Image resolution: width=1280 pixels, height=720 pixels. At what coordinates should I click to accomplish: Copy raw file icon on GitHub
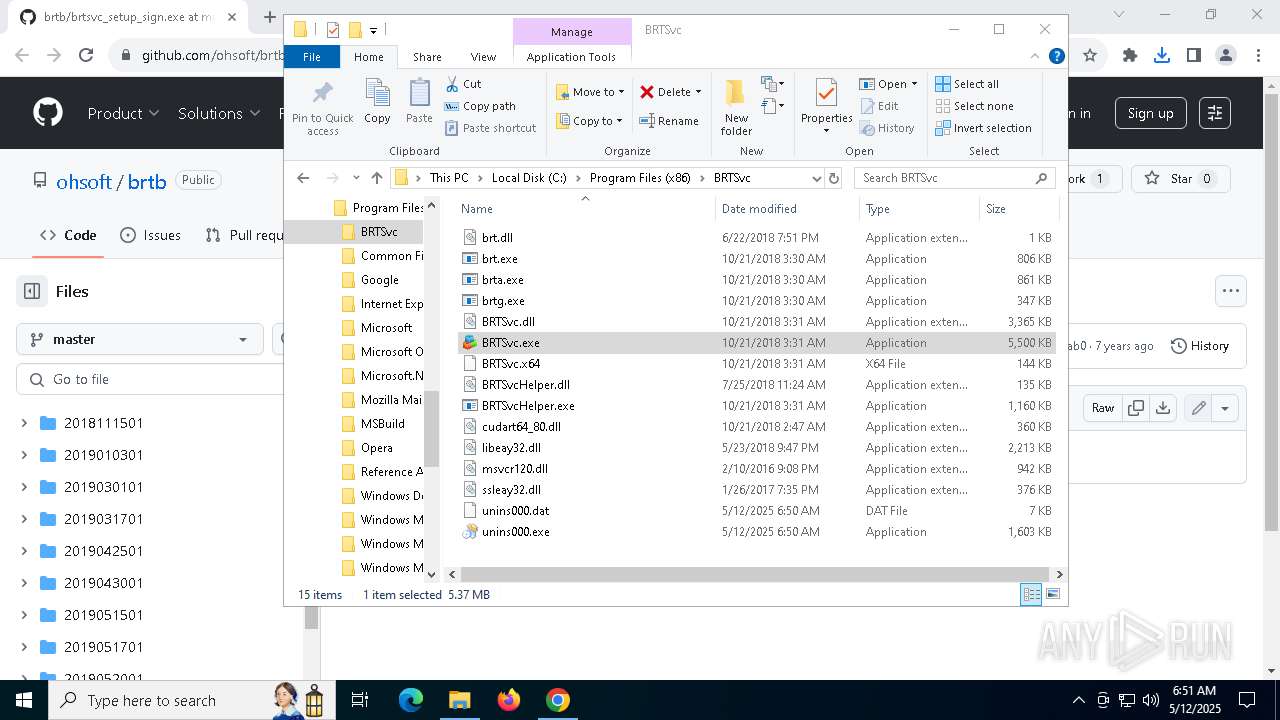click(x=1135, y=408)
